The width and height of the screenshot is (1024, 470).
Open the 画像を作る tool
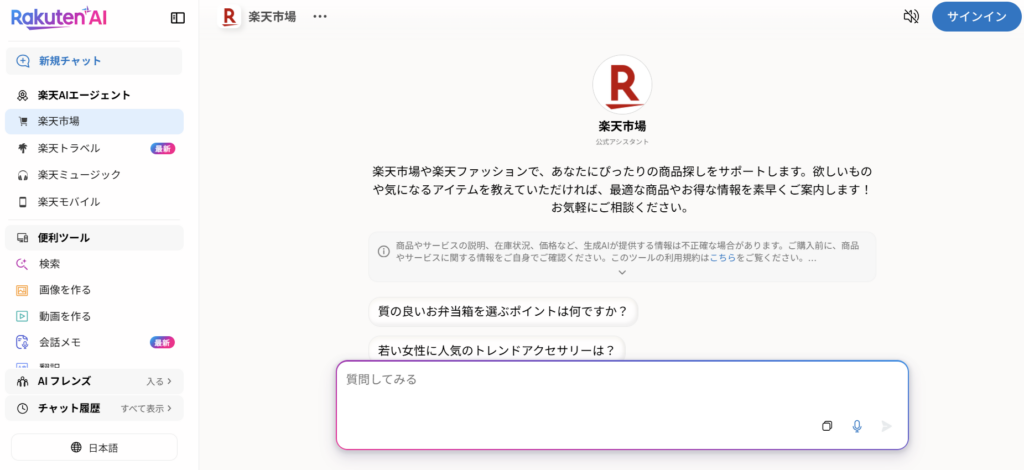click(x=64, y=290)
